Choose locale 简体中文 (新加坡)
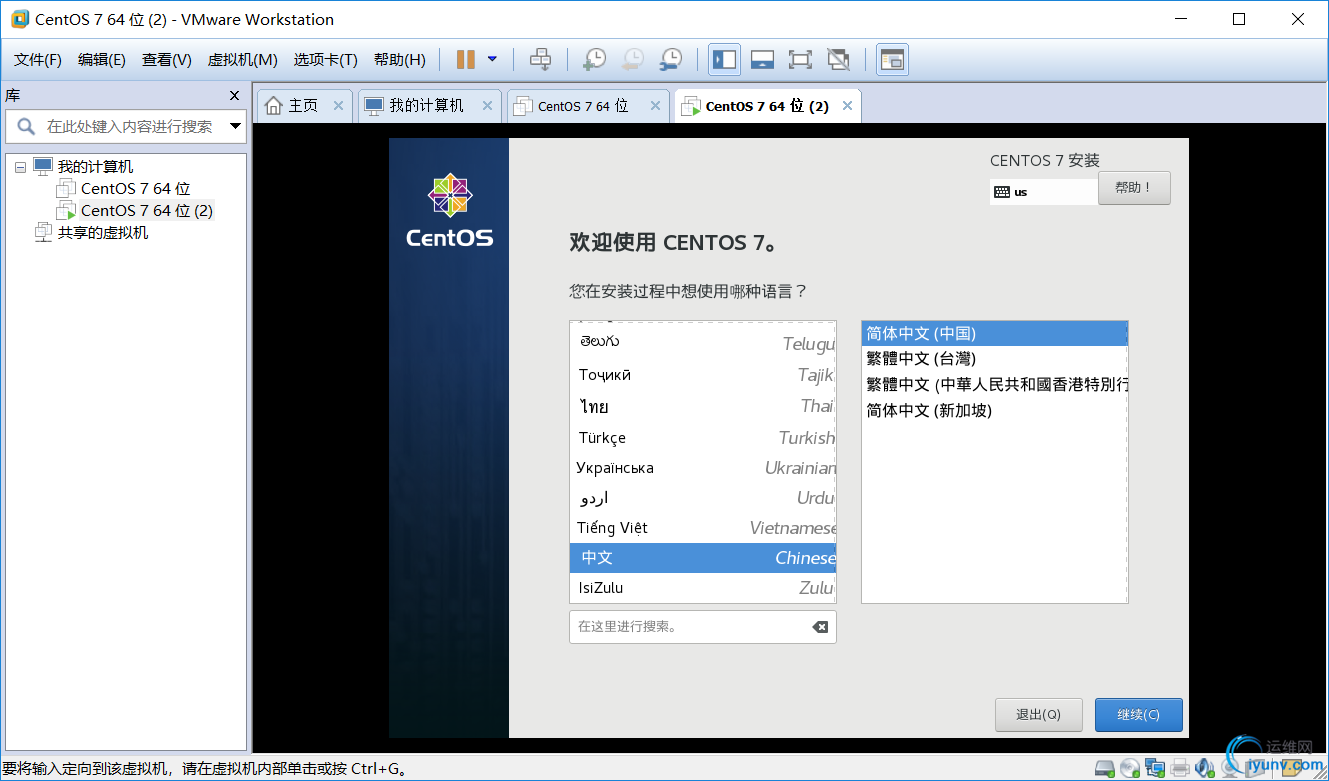Screen dimensions: 1329x781 point(994,411)
